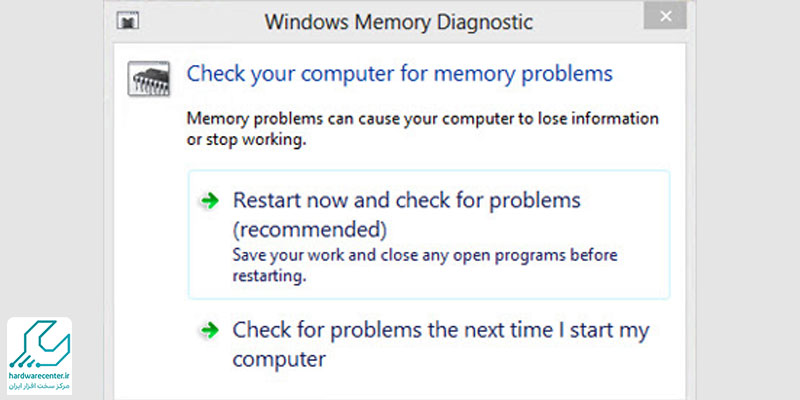This screenshot has width=800, height=400.
Task: Click the blank title bar area left of the close button
Action: pyautogui.click(x=587, y=21)
